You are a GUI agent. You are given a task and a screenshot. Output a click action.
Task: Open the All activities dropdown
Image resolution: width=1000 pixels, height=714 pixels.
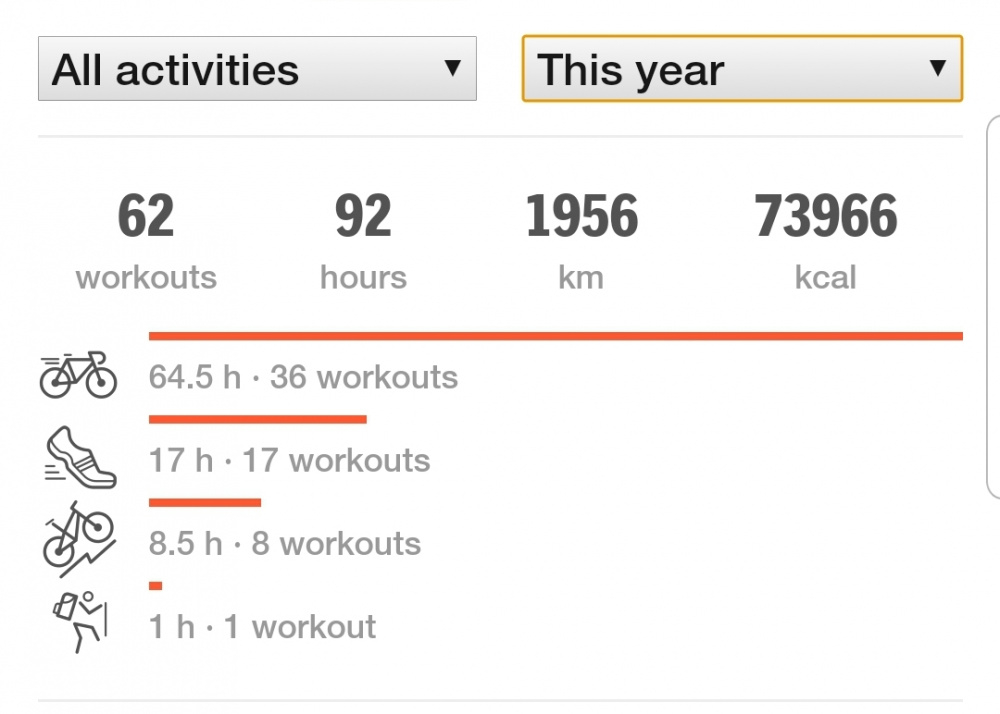[x=257, y=69]
